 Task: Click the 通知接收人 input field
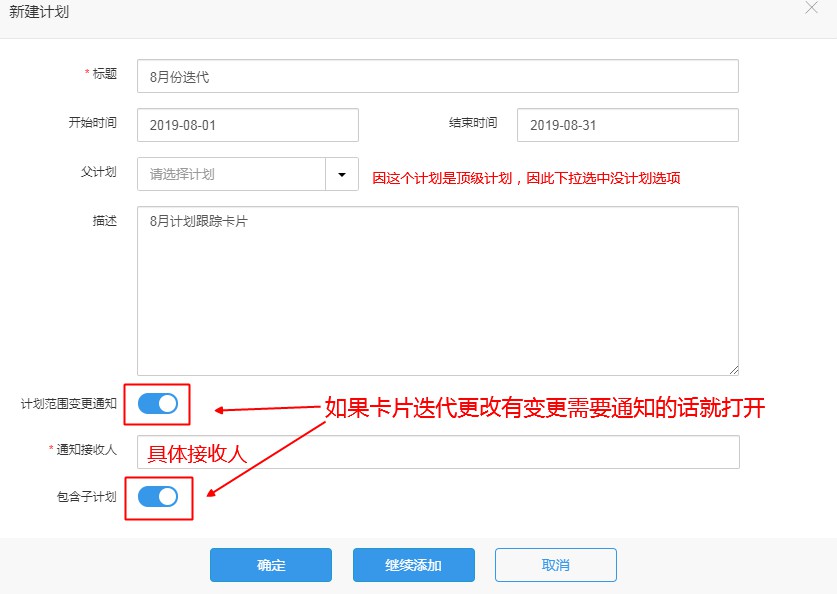pyautogui.click(x=438, y=452)
